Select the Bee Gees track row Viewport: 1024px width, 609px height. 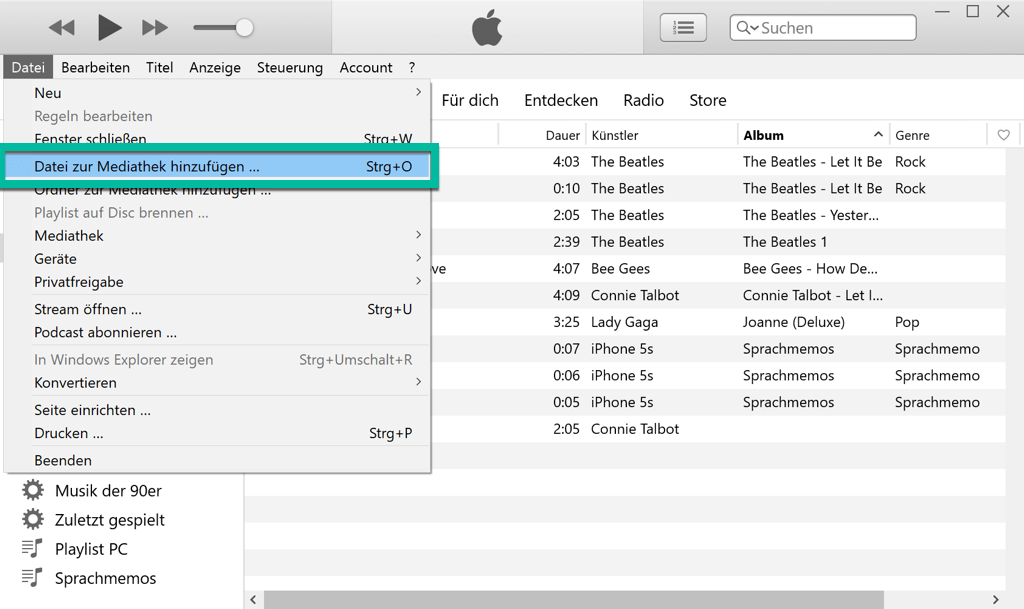pos(718,268)
